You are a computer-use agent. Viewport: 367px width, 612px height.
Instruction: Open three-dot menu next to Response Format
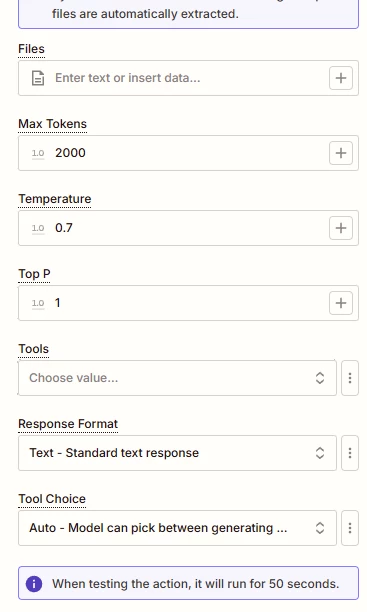[350, 453]
